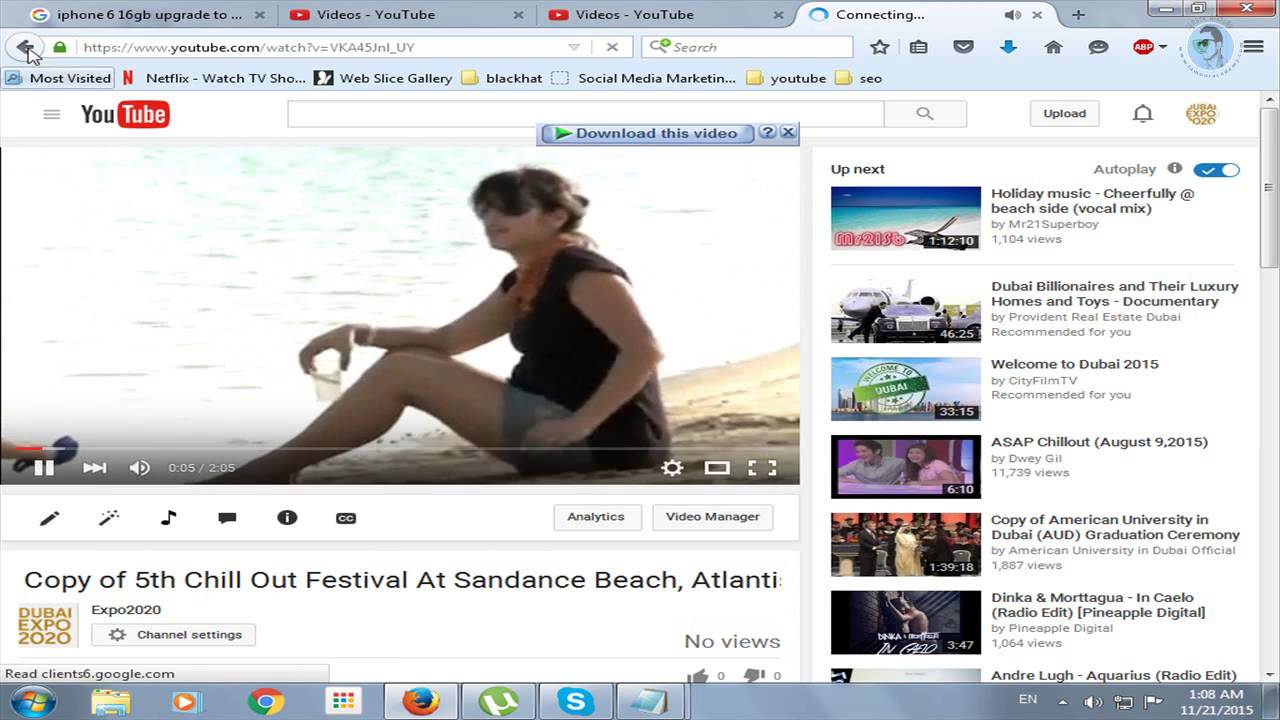Open video player settings gear
The height and width of the screenshot is (720, 1280).
click(x=672, y=467)
